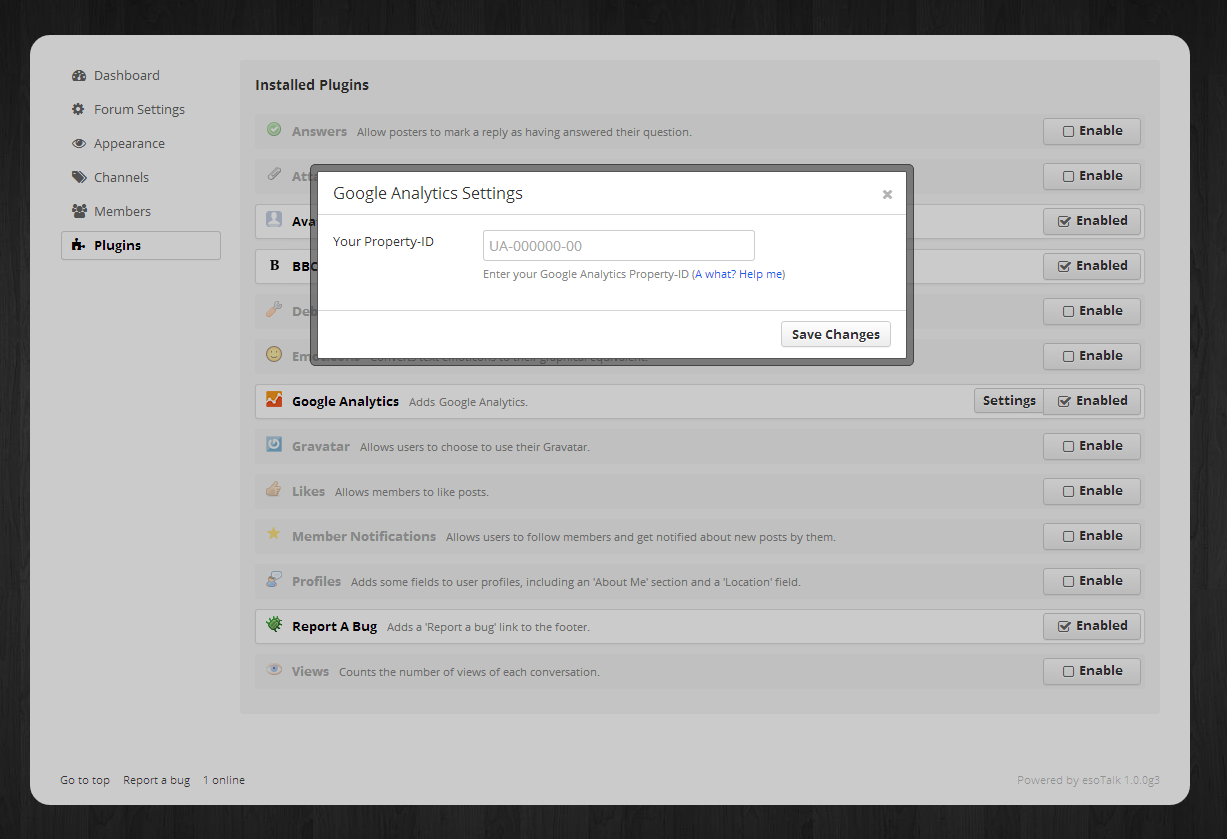
Task: Open the 'A what? Help me' link
Action: (x=740, y=274)
